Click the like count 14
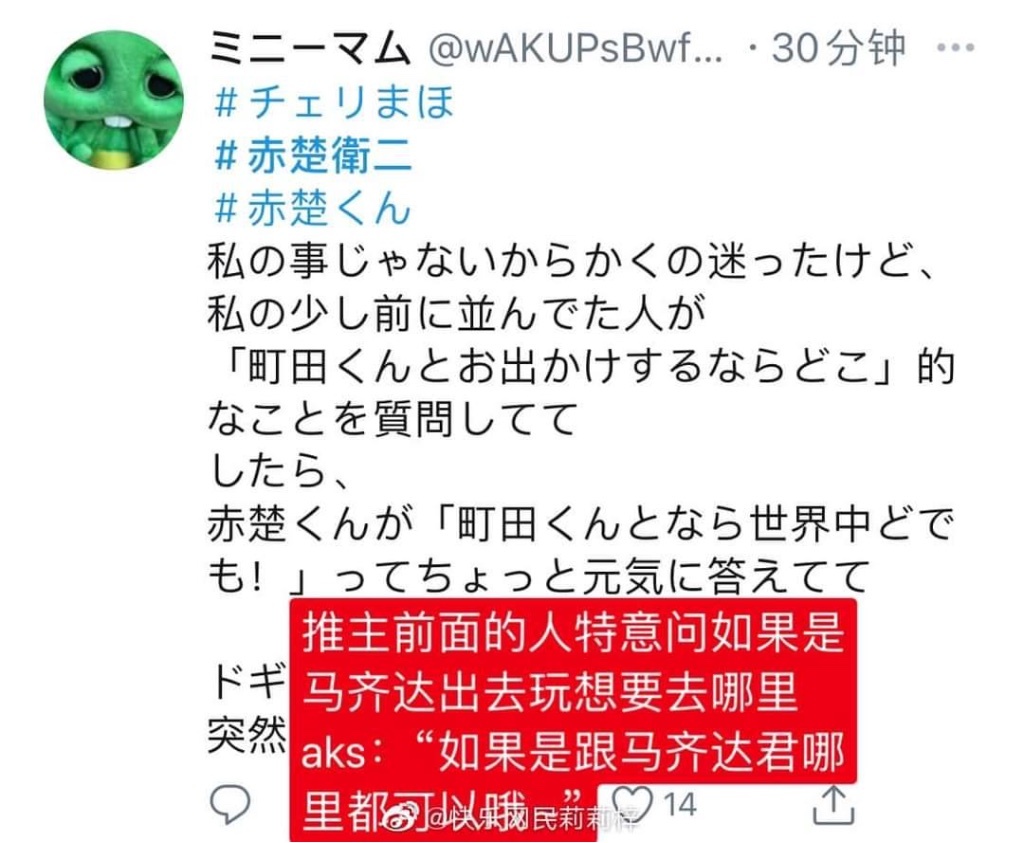Image resolution: width=1024 pixels, height=843 pixels. (x=680, y=803)
